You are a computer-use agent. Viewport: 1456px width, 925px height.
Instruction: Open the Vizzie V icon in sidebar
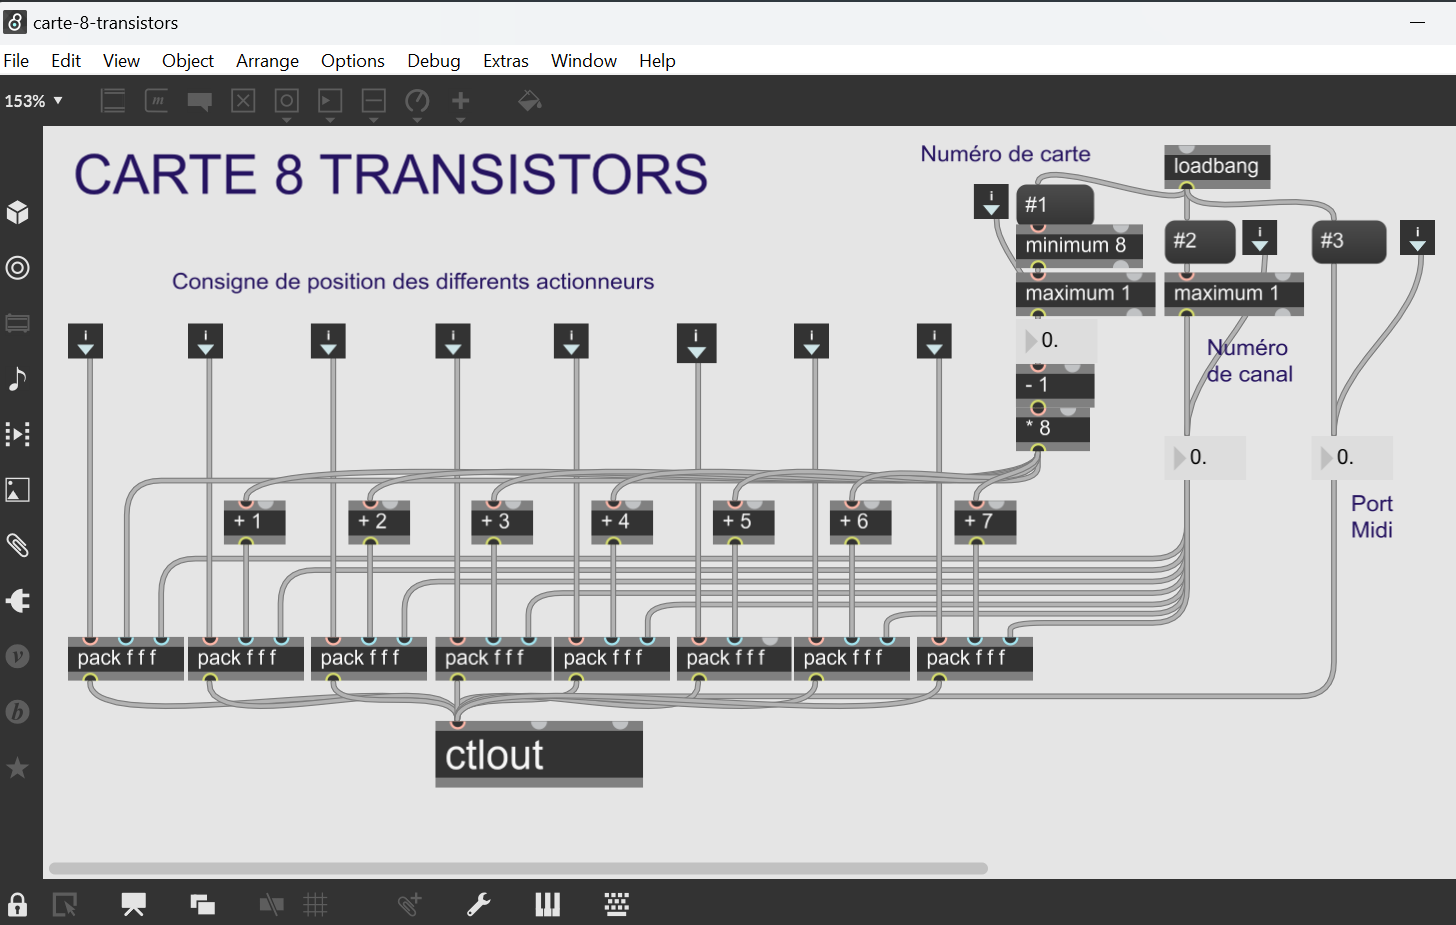point(18,656)
